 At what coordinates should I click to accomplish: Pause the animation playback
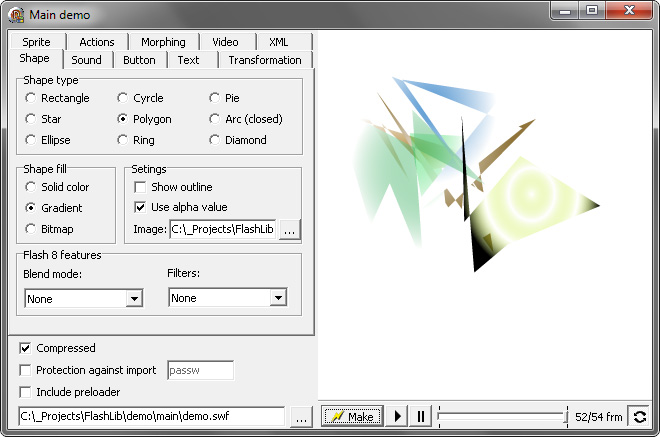[x=420, y=416]
